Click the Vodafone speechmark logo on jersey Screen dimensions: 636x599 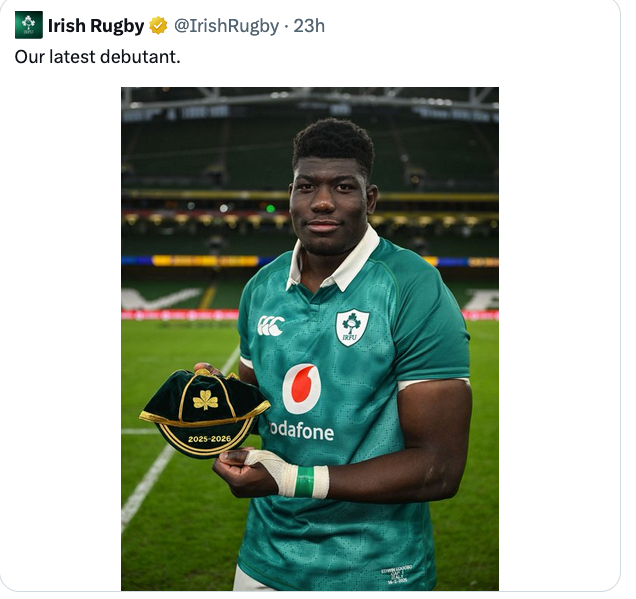pyautogui.click(x=301, y=389)
